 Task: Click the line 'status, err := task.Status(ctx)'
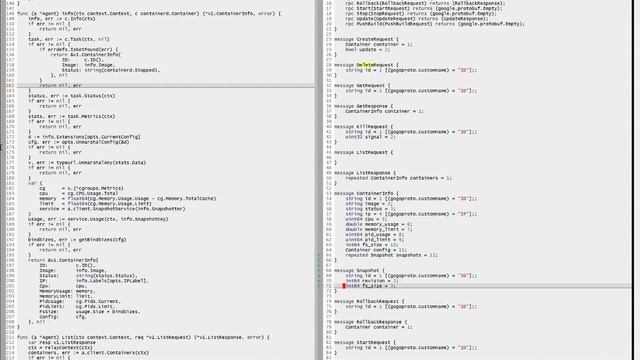coord(71,96)
